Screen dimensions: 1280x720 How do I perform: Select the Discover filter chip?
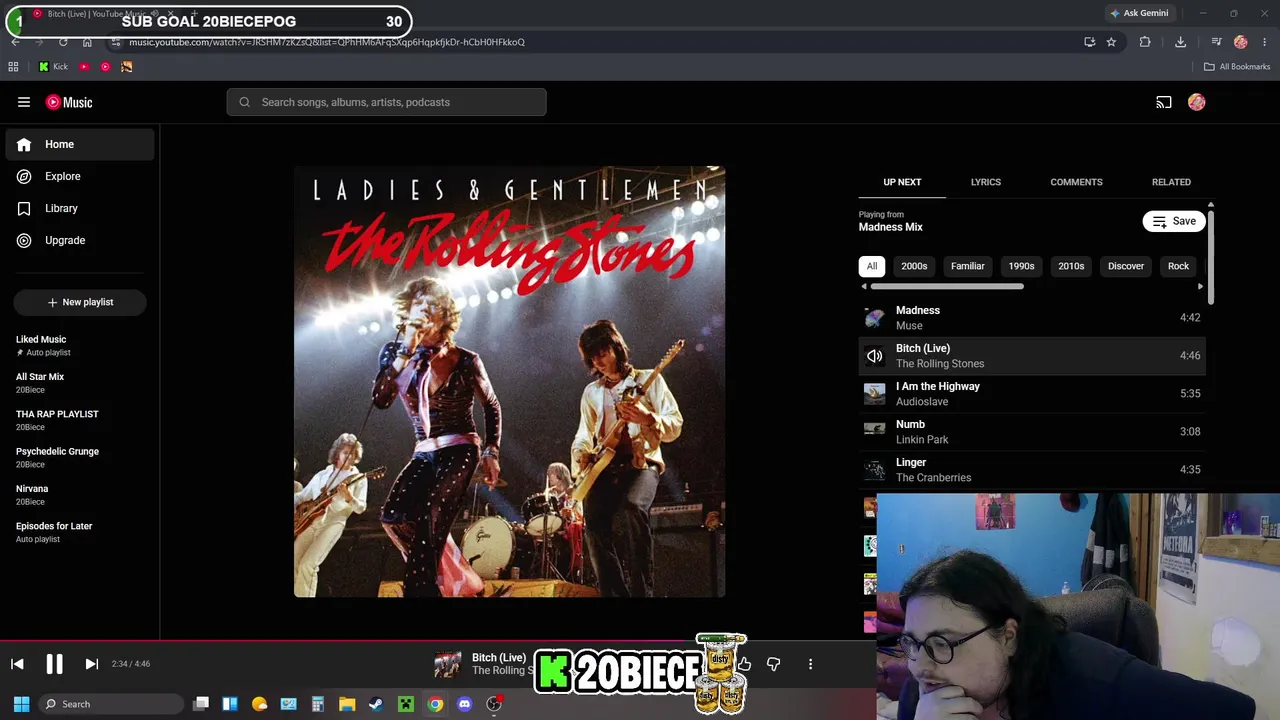pyautogui.click(x=1126, y=266)
